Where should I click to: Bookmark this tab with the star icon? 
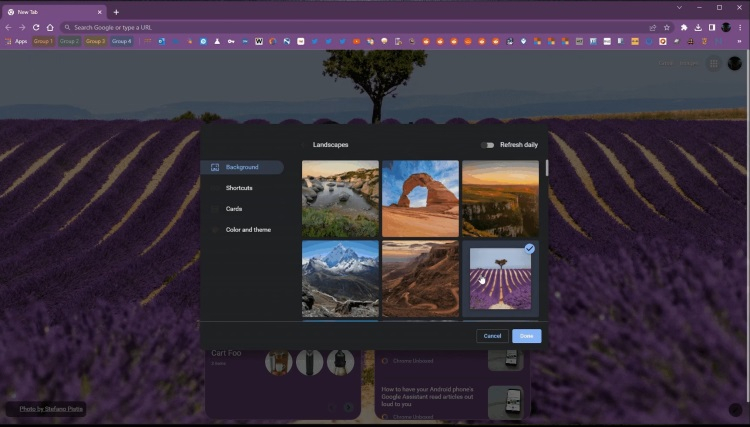tap(667, 27)
